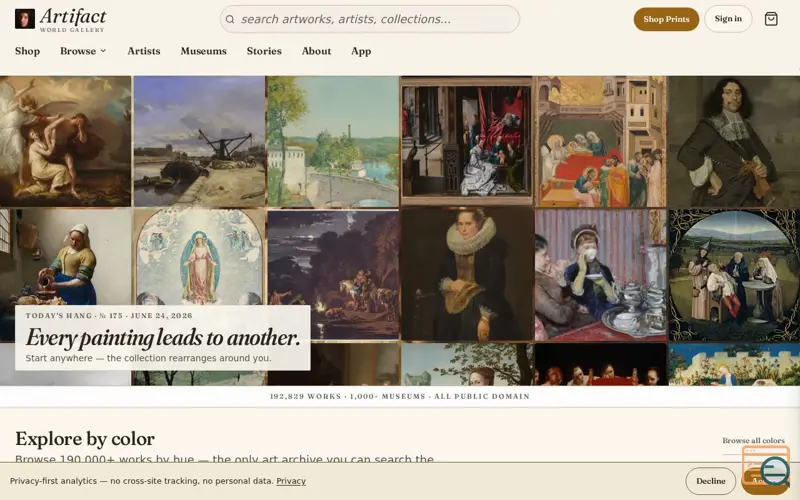Open the portrait of long-haired man holding gloves

[x=734, y=141]
